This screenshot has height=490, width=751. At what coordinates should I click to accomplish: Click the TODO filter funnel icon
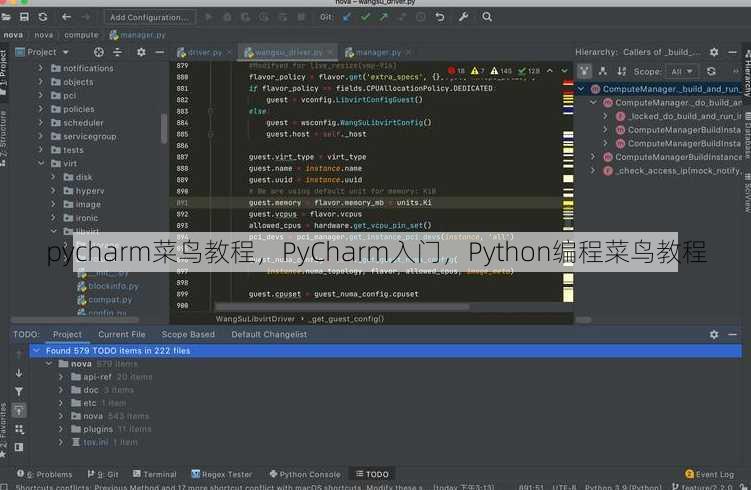pyautogui.click(x=19, y=391)
